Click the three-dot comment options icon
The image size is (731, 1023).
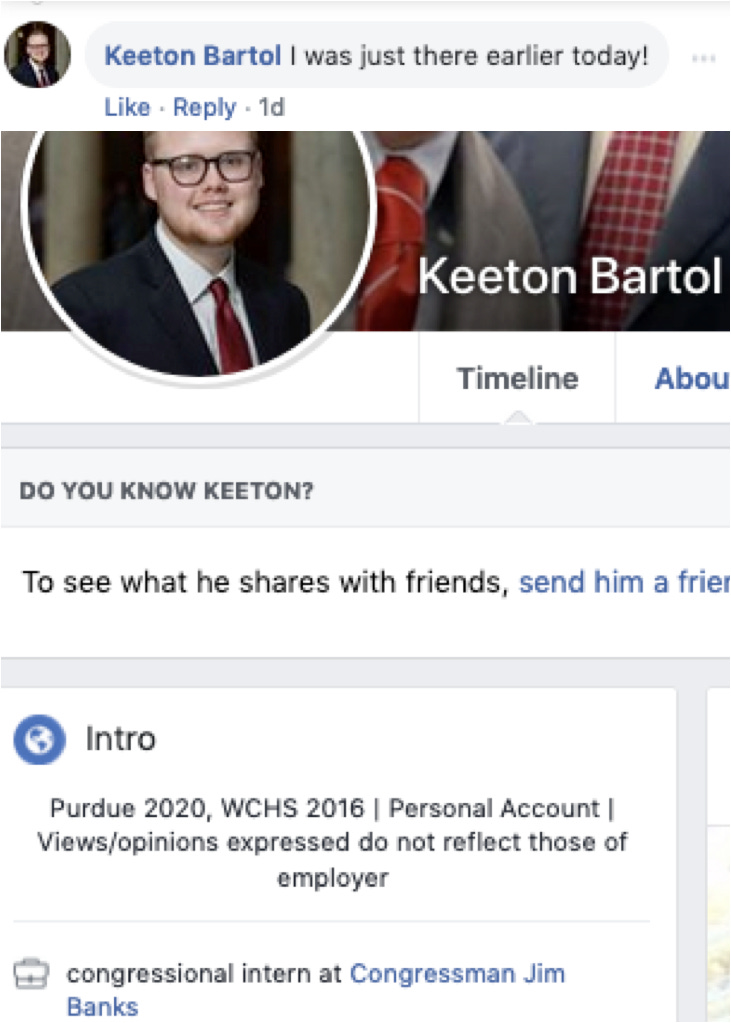704,58
